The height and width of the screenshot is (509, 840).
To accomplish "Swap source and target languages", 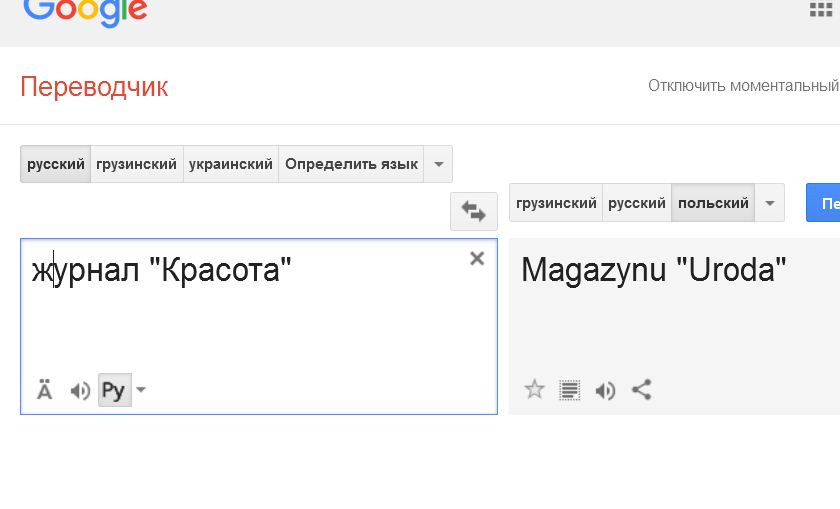I will click(473, 211).
